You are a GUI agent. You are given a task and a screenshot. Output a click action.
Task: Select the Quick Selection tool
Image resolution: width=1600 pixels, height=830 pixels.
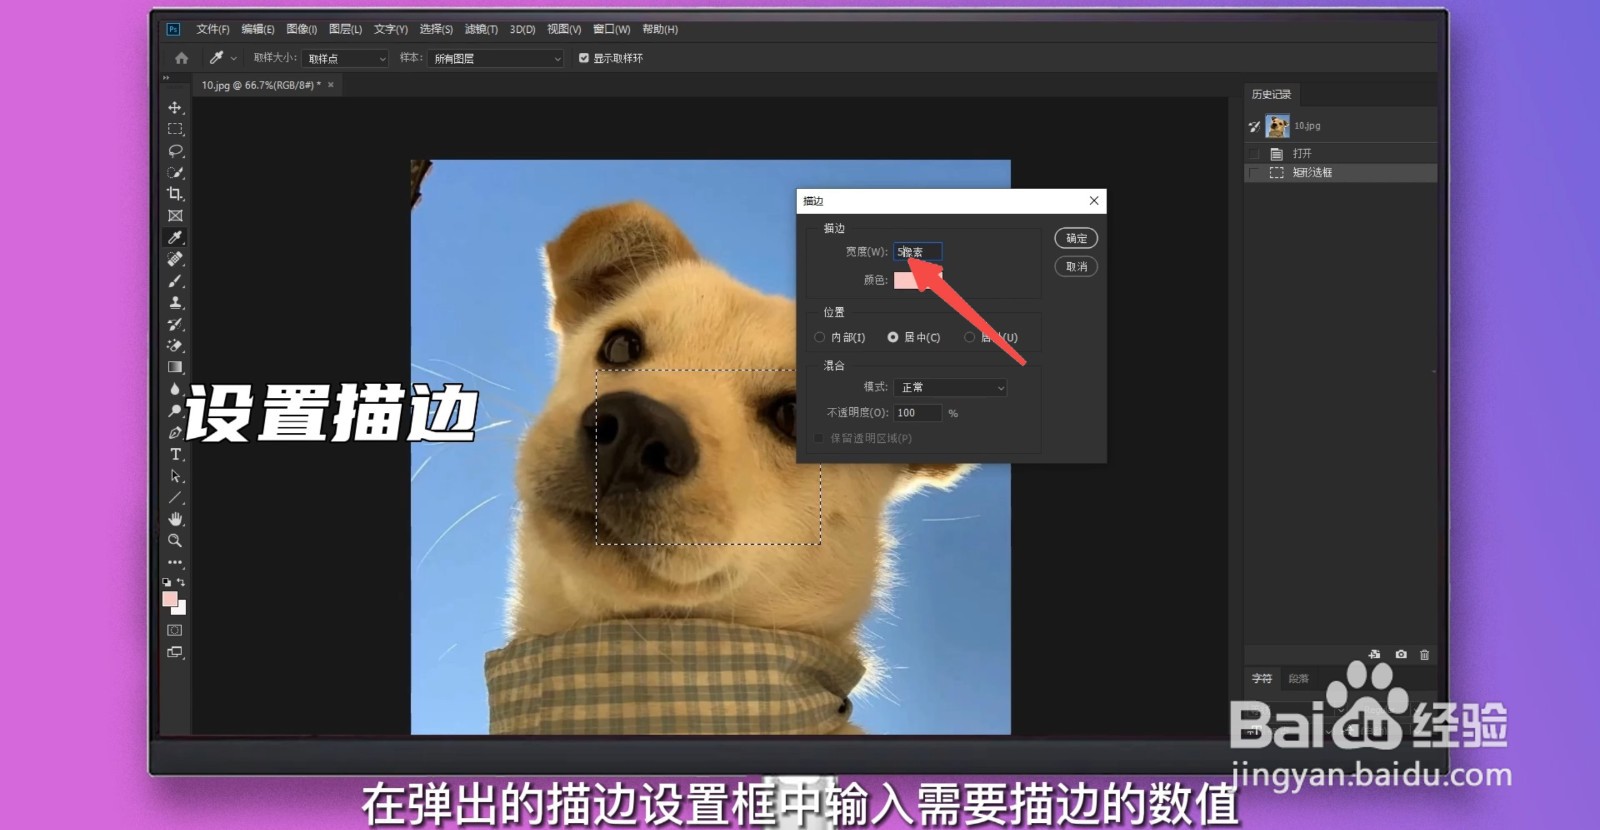[175, 172]
